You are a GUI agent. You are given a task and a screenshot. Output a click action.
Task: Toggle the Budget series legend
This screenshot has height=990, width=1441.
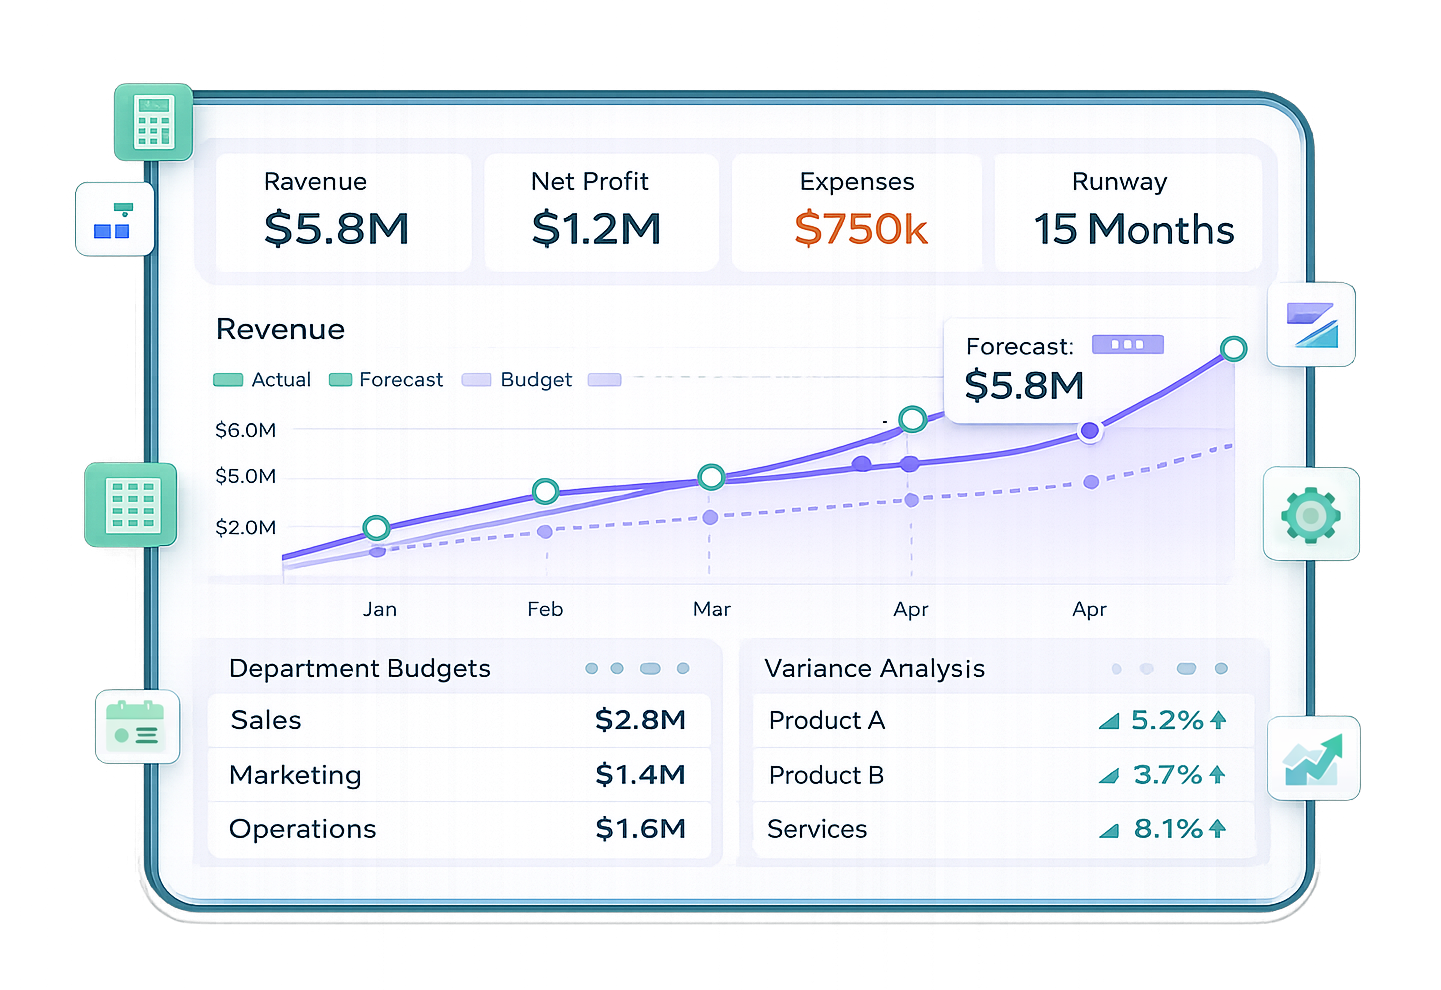517,380
